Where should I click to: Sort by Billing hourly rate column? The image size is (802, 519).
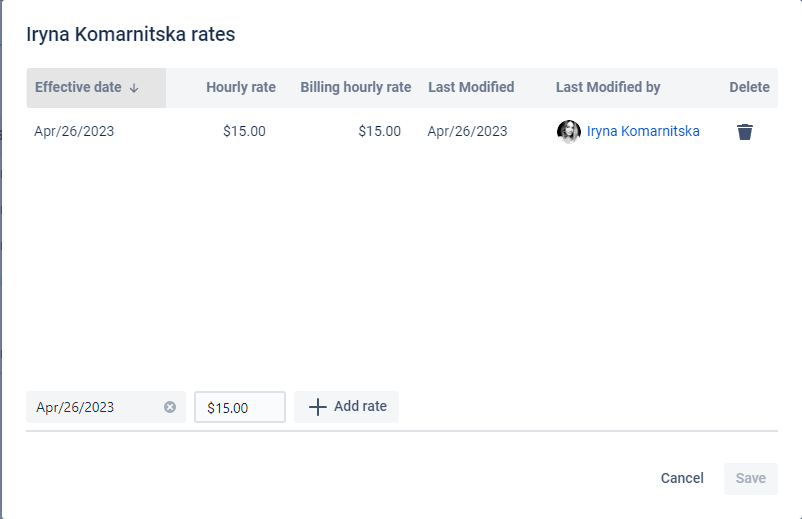pyautogui.click(x=355, y=87)
